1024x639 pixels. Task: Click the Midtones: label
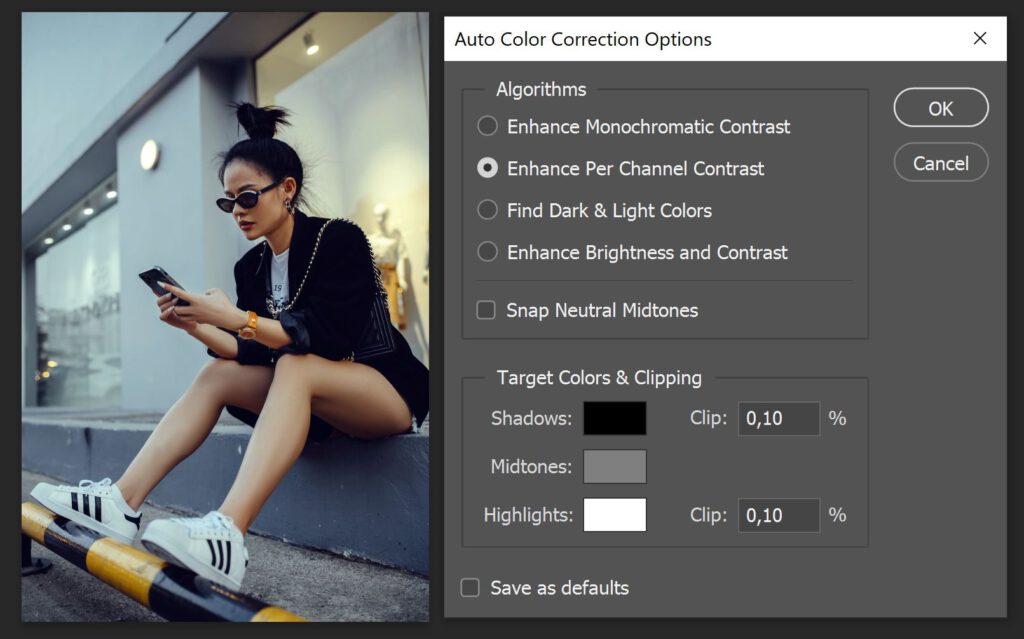[x=531, y=467]
